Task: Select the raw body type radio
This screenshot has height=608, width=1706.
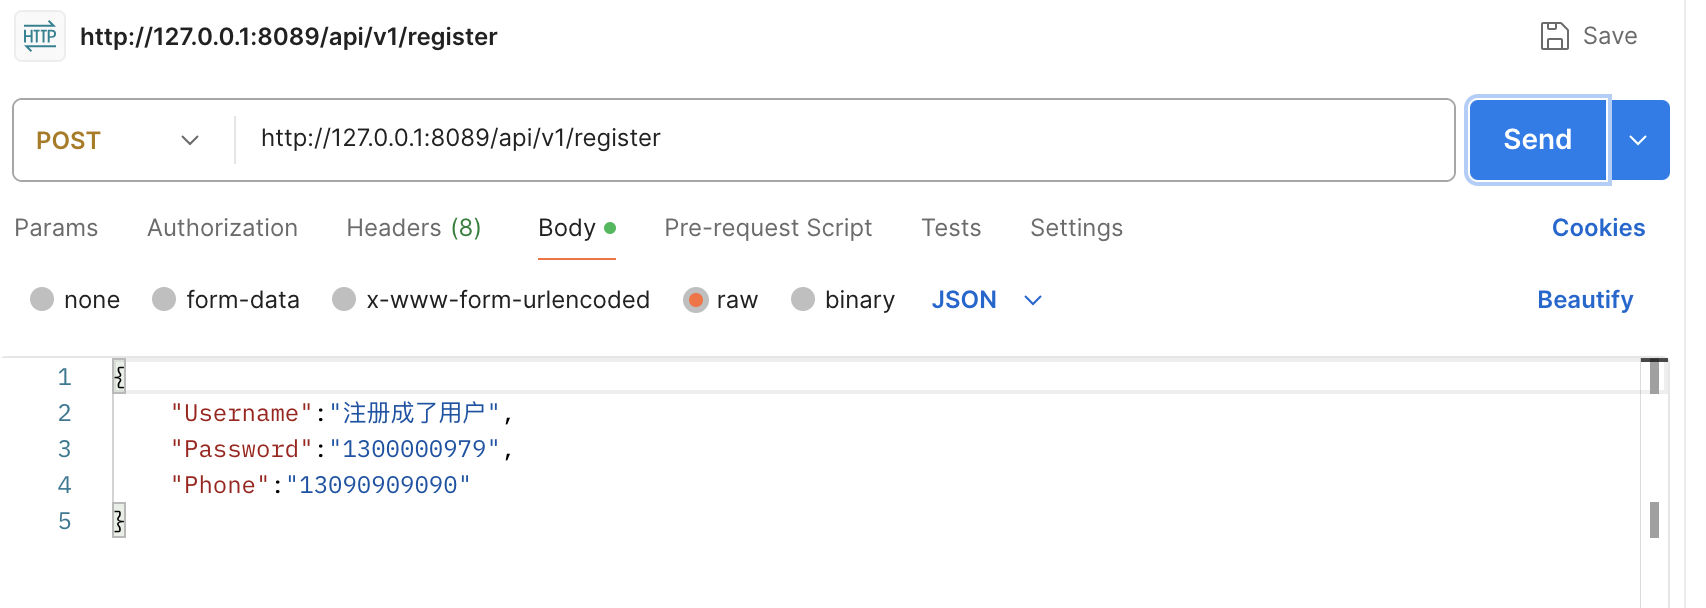Action: tap(695, 300)
